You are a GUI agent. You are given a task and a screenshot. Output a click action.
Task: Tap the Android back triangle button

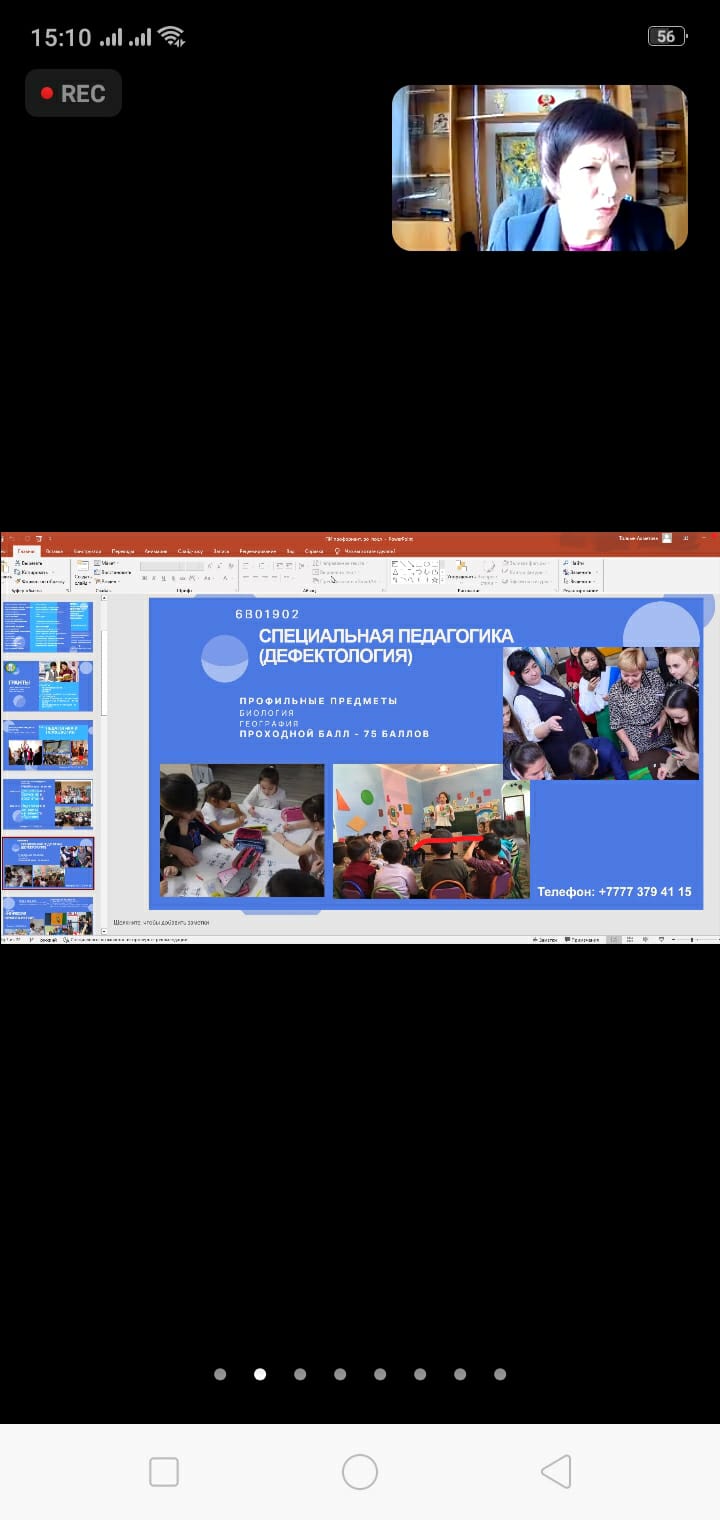click(x=556, y=1472)
